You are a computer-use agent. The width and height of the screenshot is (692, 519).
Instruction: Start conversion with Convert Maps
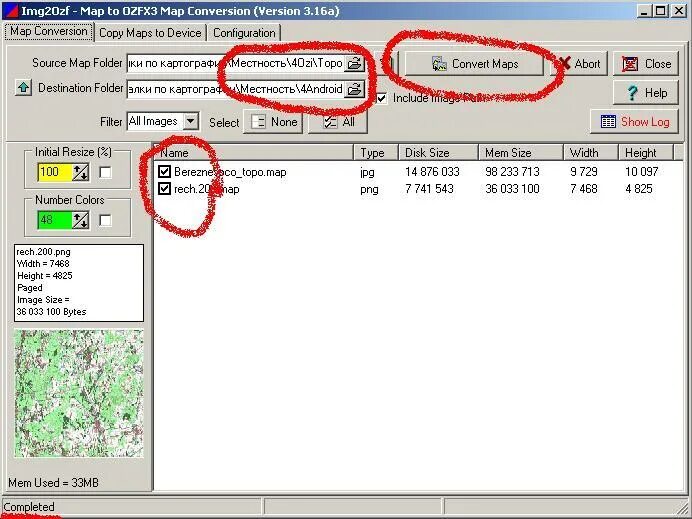474,64
